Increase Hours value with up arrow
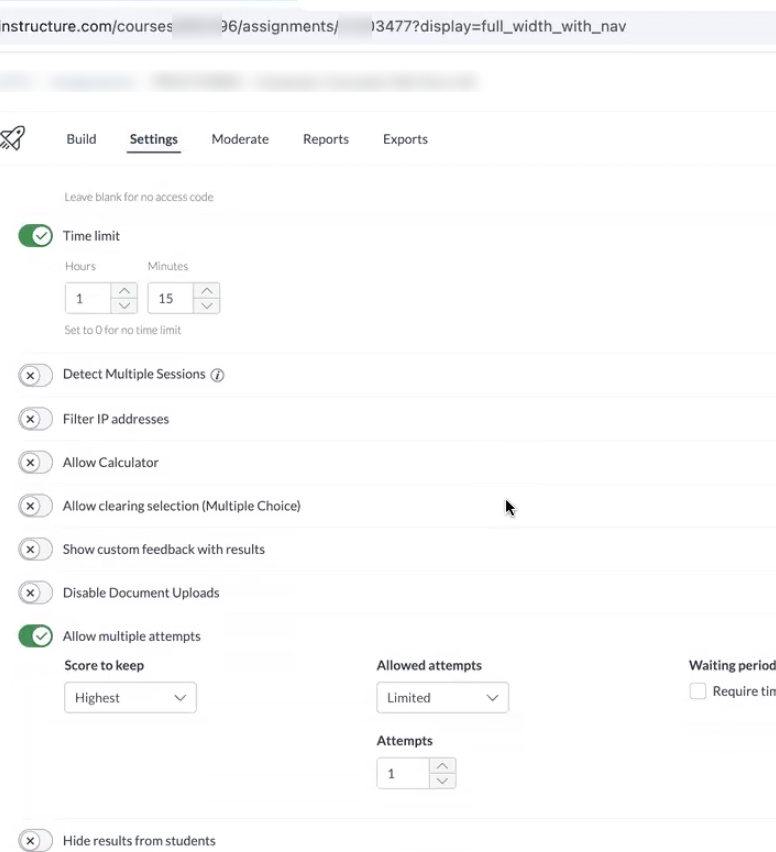This screenshot has height=852, width=776. (x=124, y=291)
